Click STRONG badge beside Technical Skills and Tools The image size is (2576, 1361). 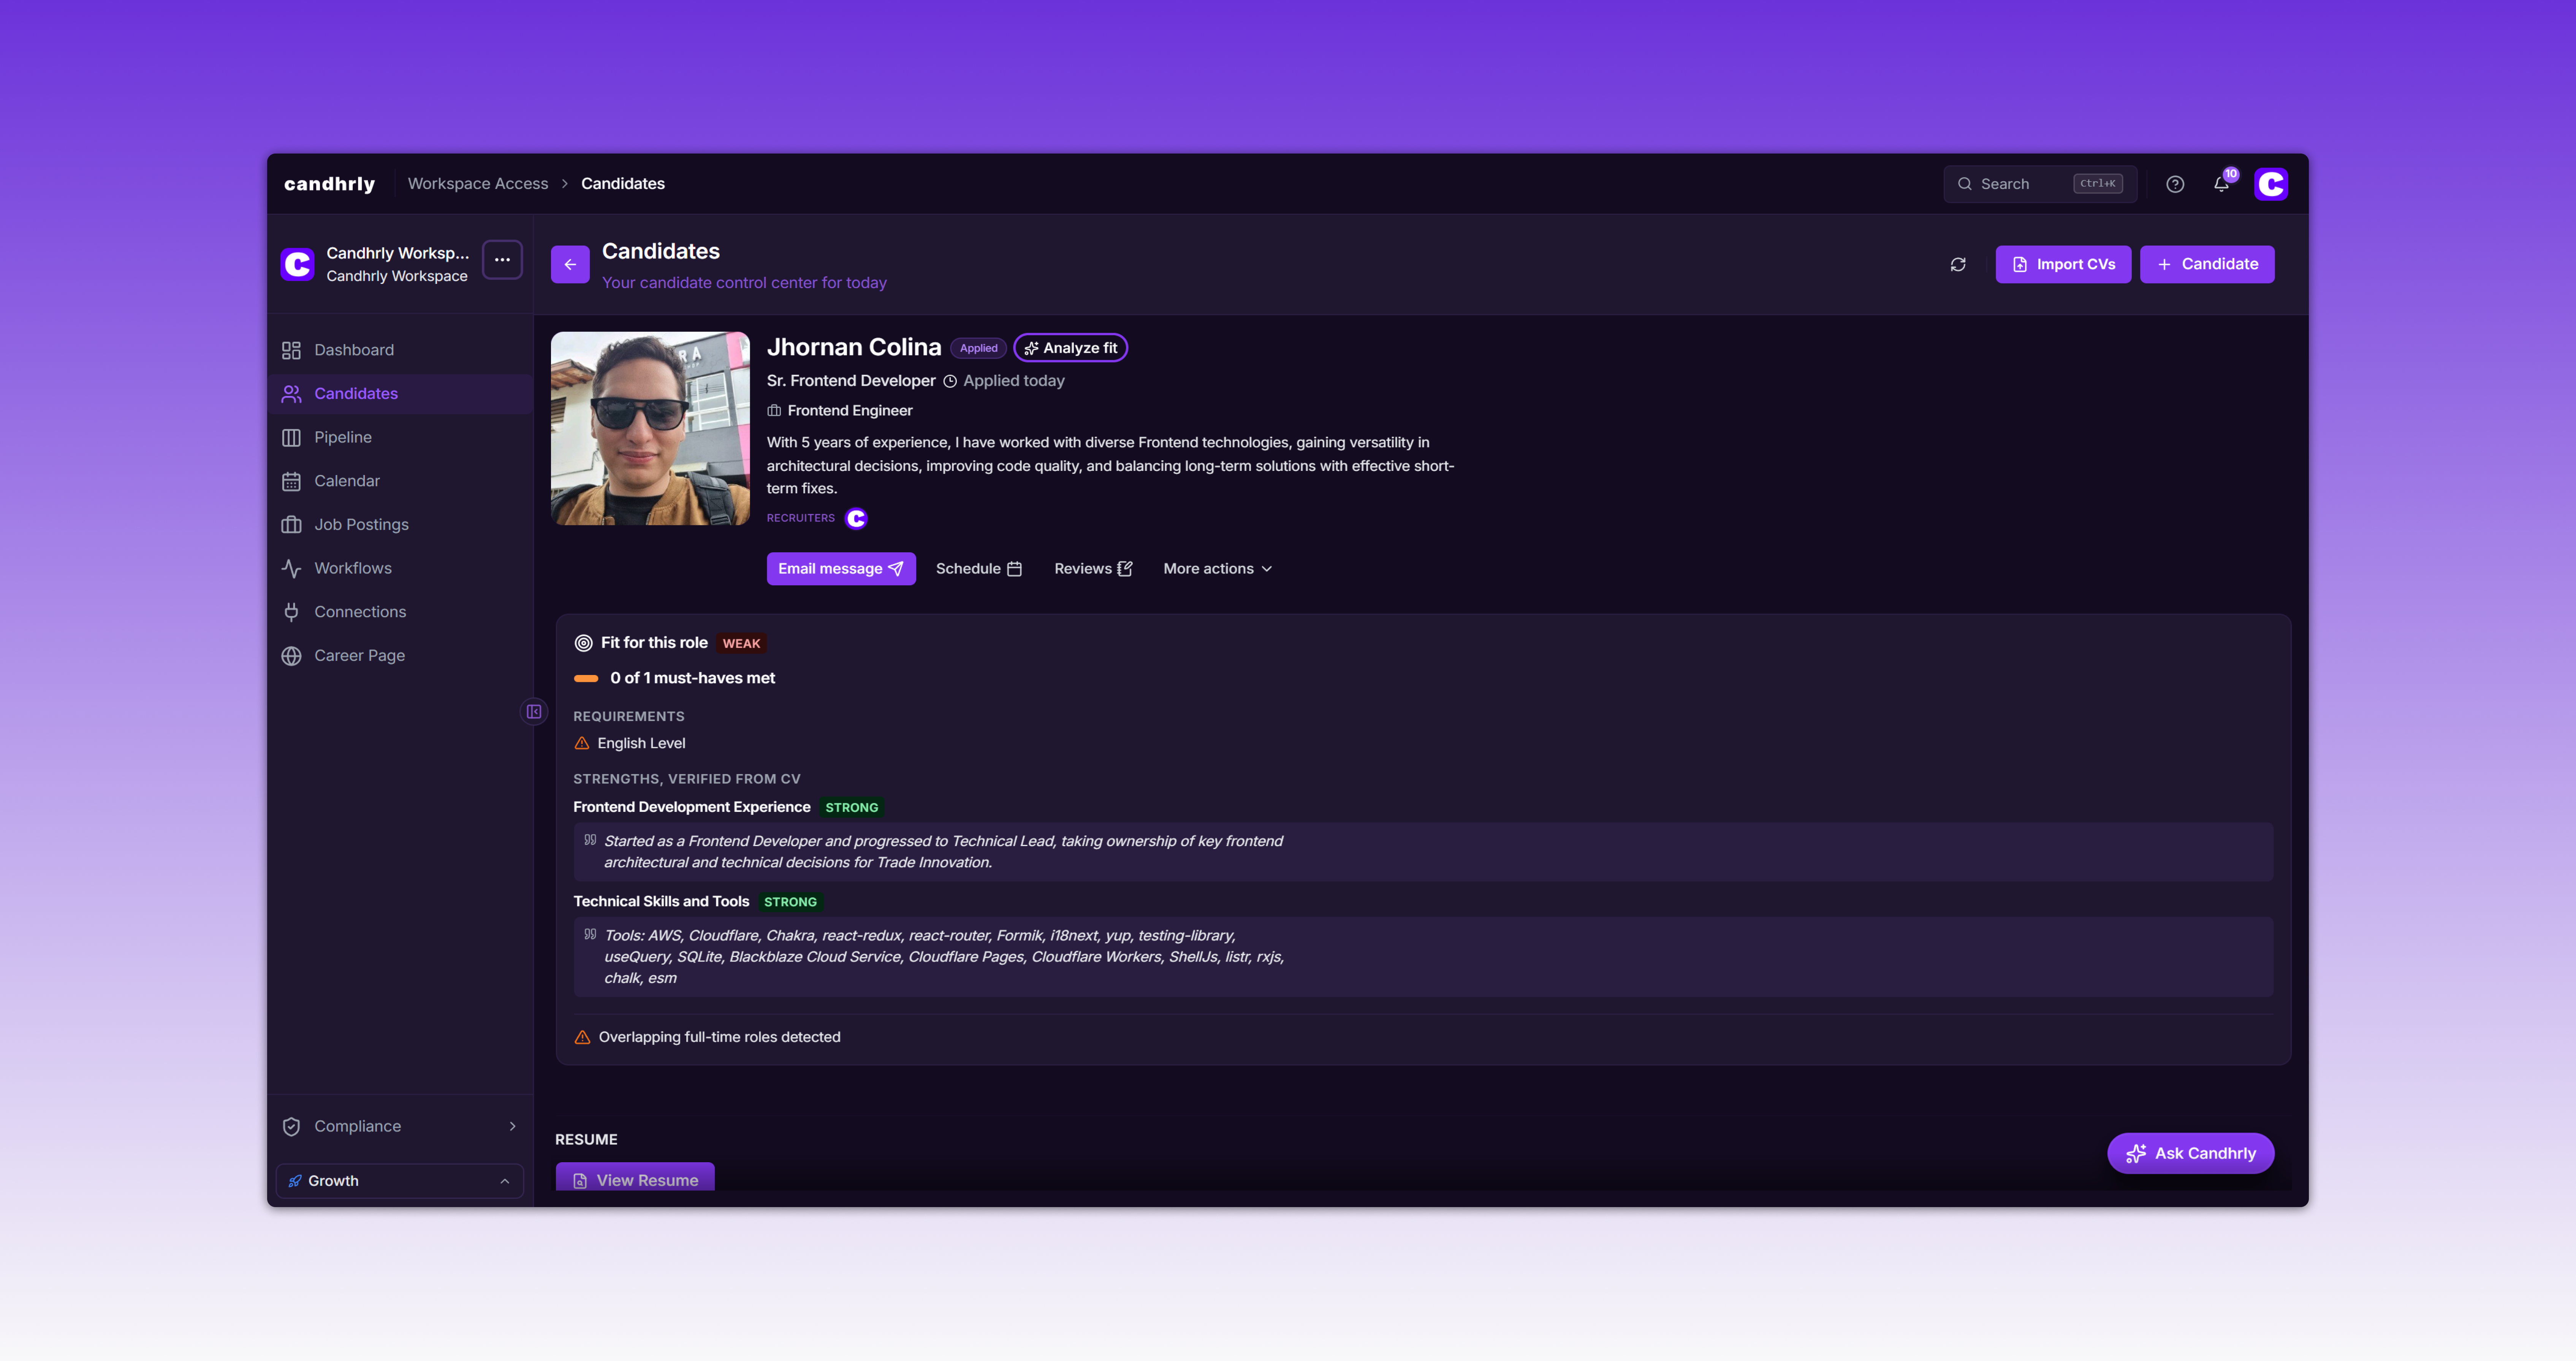tap(790, 902)
